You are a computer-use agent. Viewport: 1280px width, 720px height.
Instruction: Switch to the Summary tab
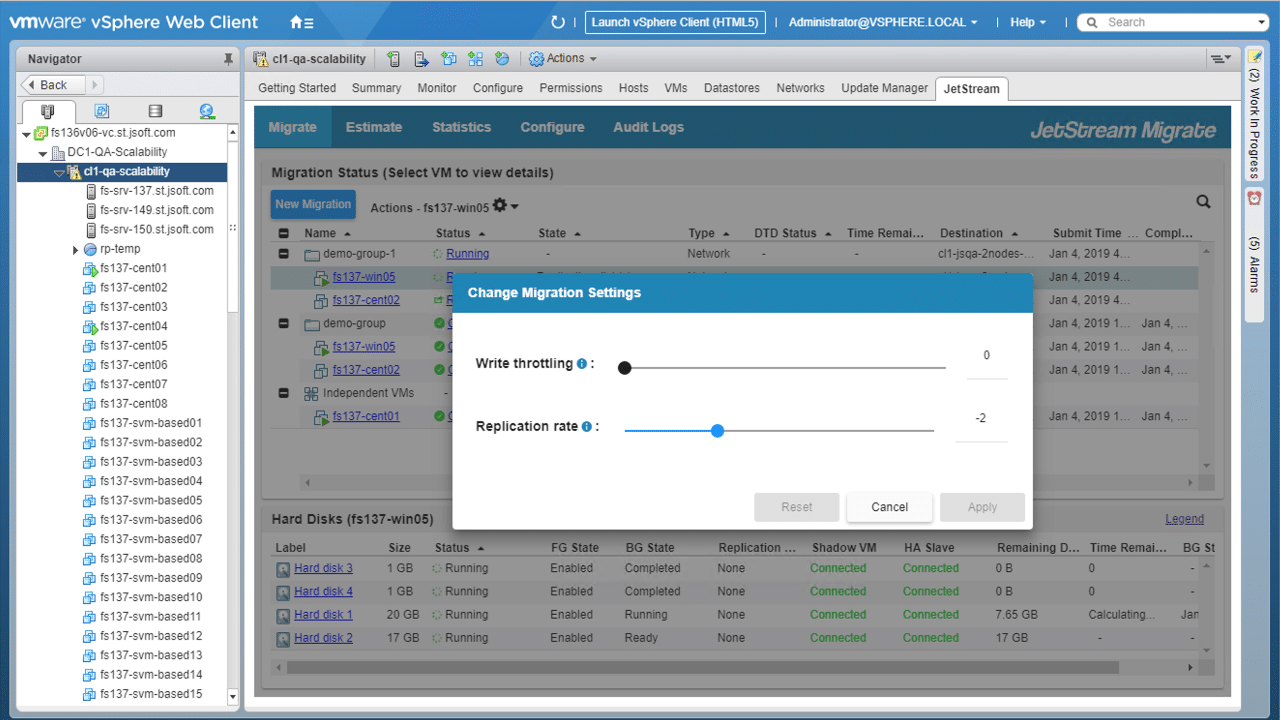(x=376, y=88)
